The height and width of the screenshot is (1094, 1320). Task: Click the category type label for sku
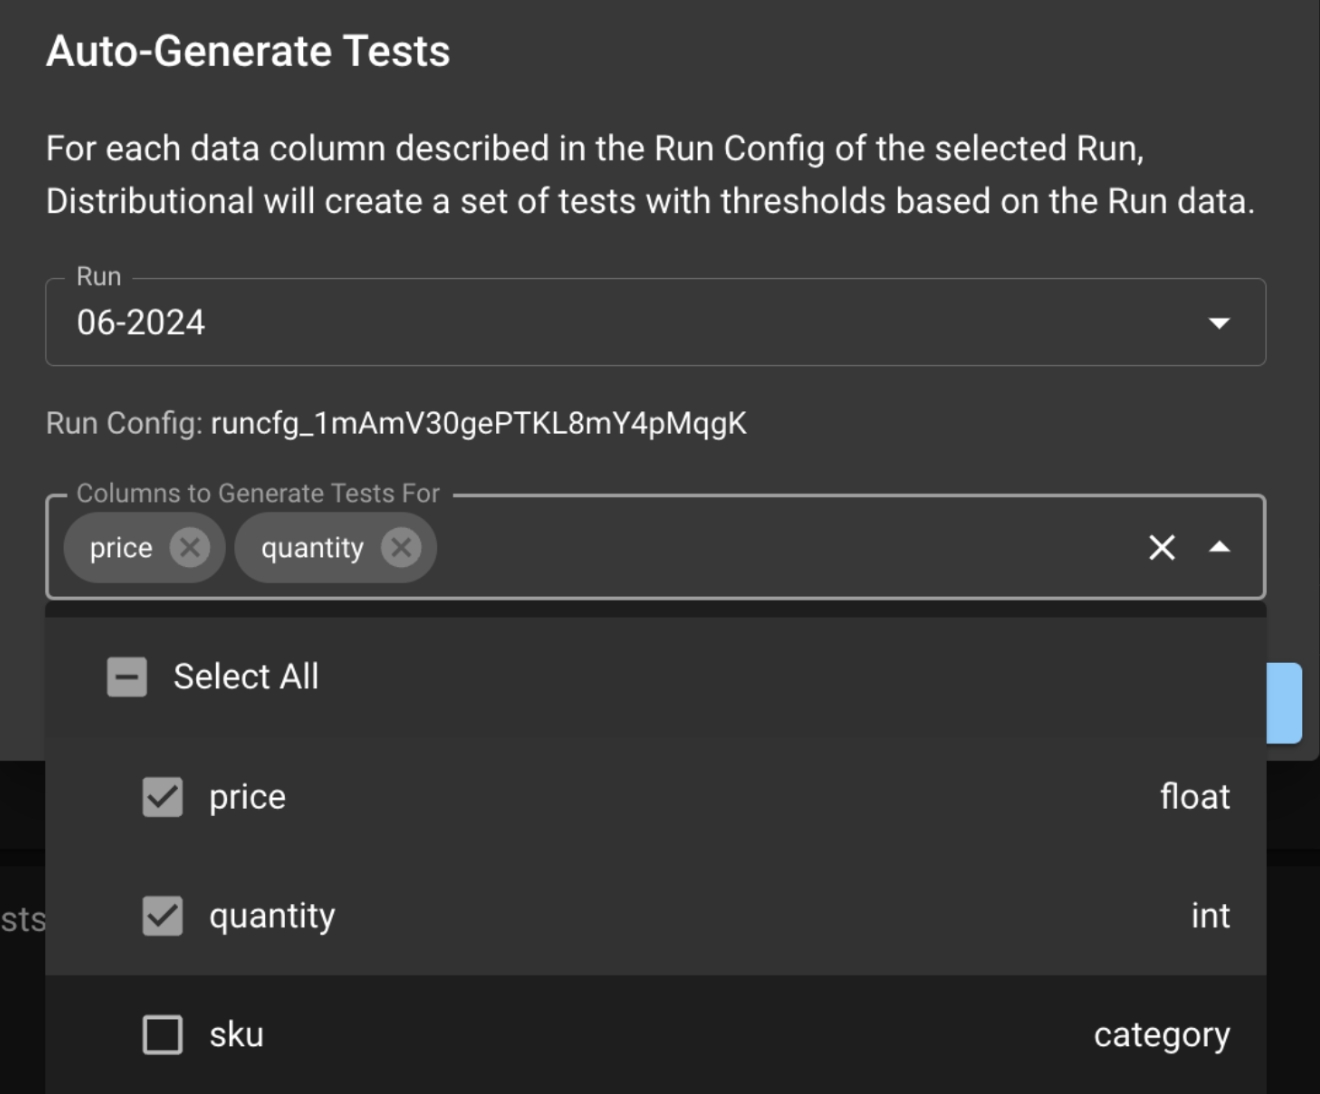[x=1161, y=1035]
